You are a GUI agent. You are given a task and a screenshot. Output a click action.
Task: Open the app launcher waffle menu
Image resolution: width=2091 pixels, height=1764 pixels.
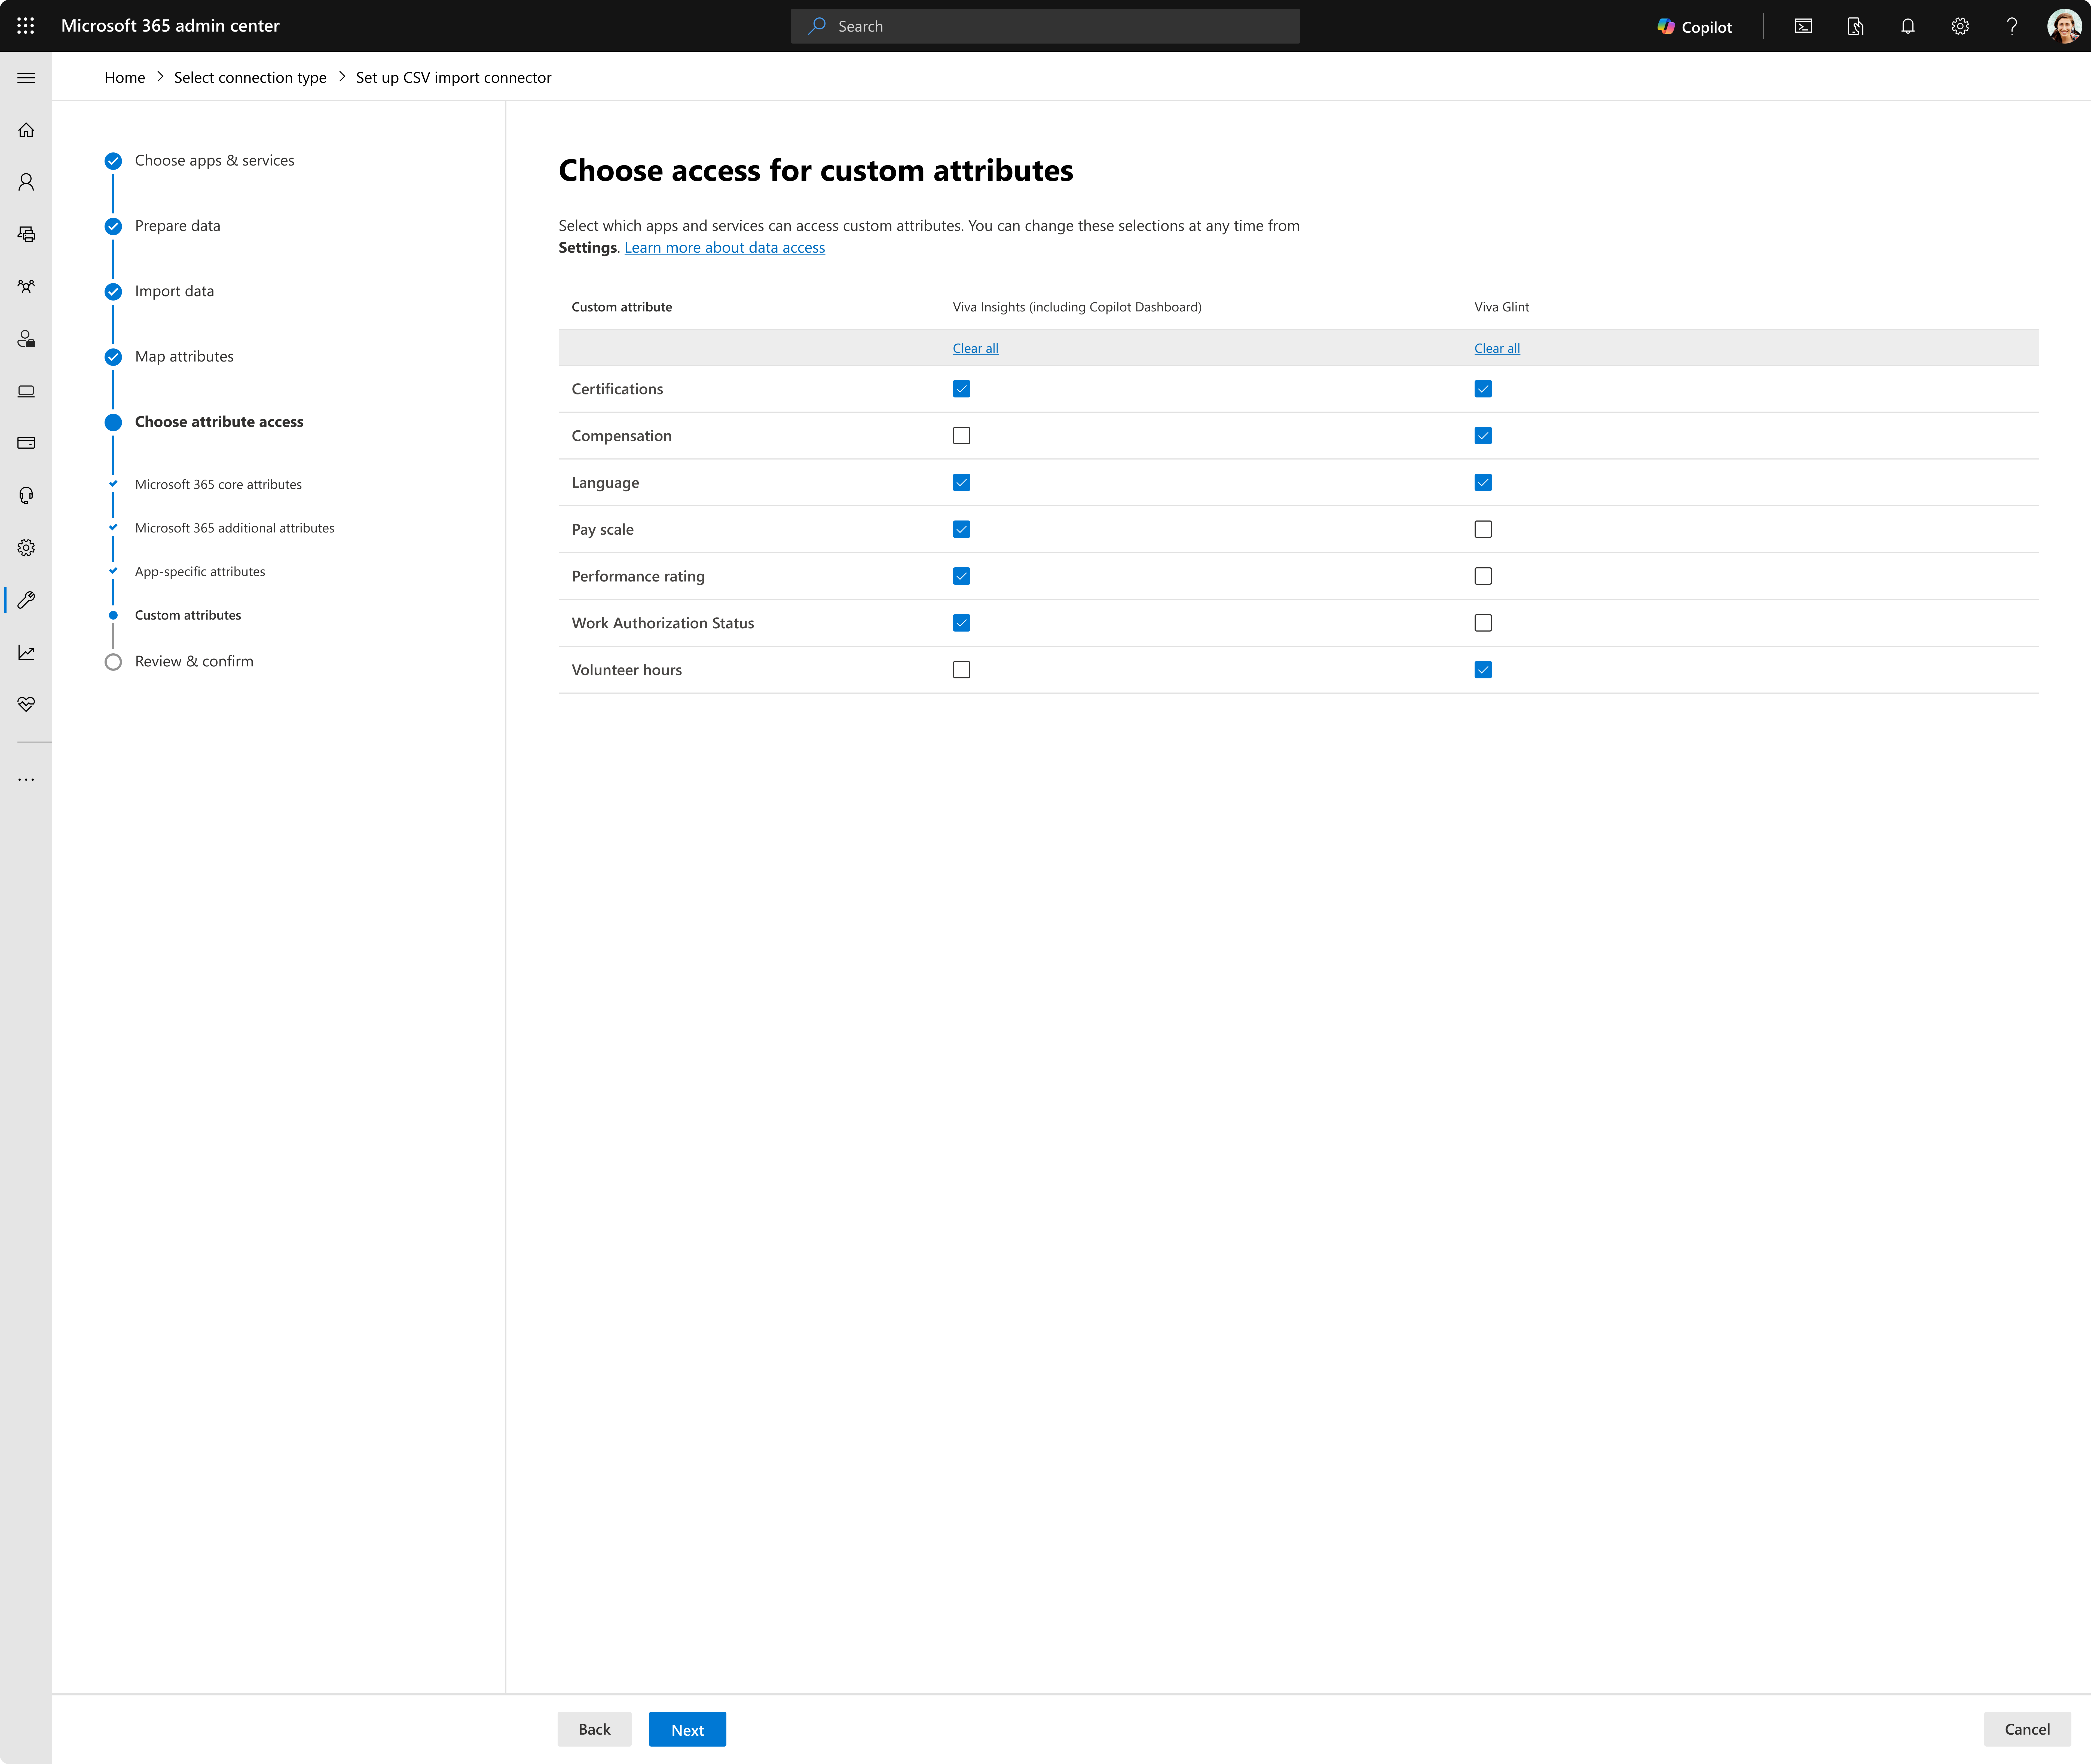coord(26,26)
